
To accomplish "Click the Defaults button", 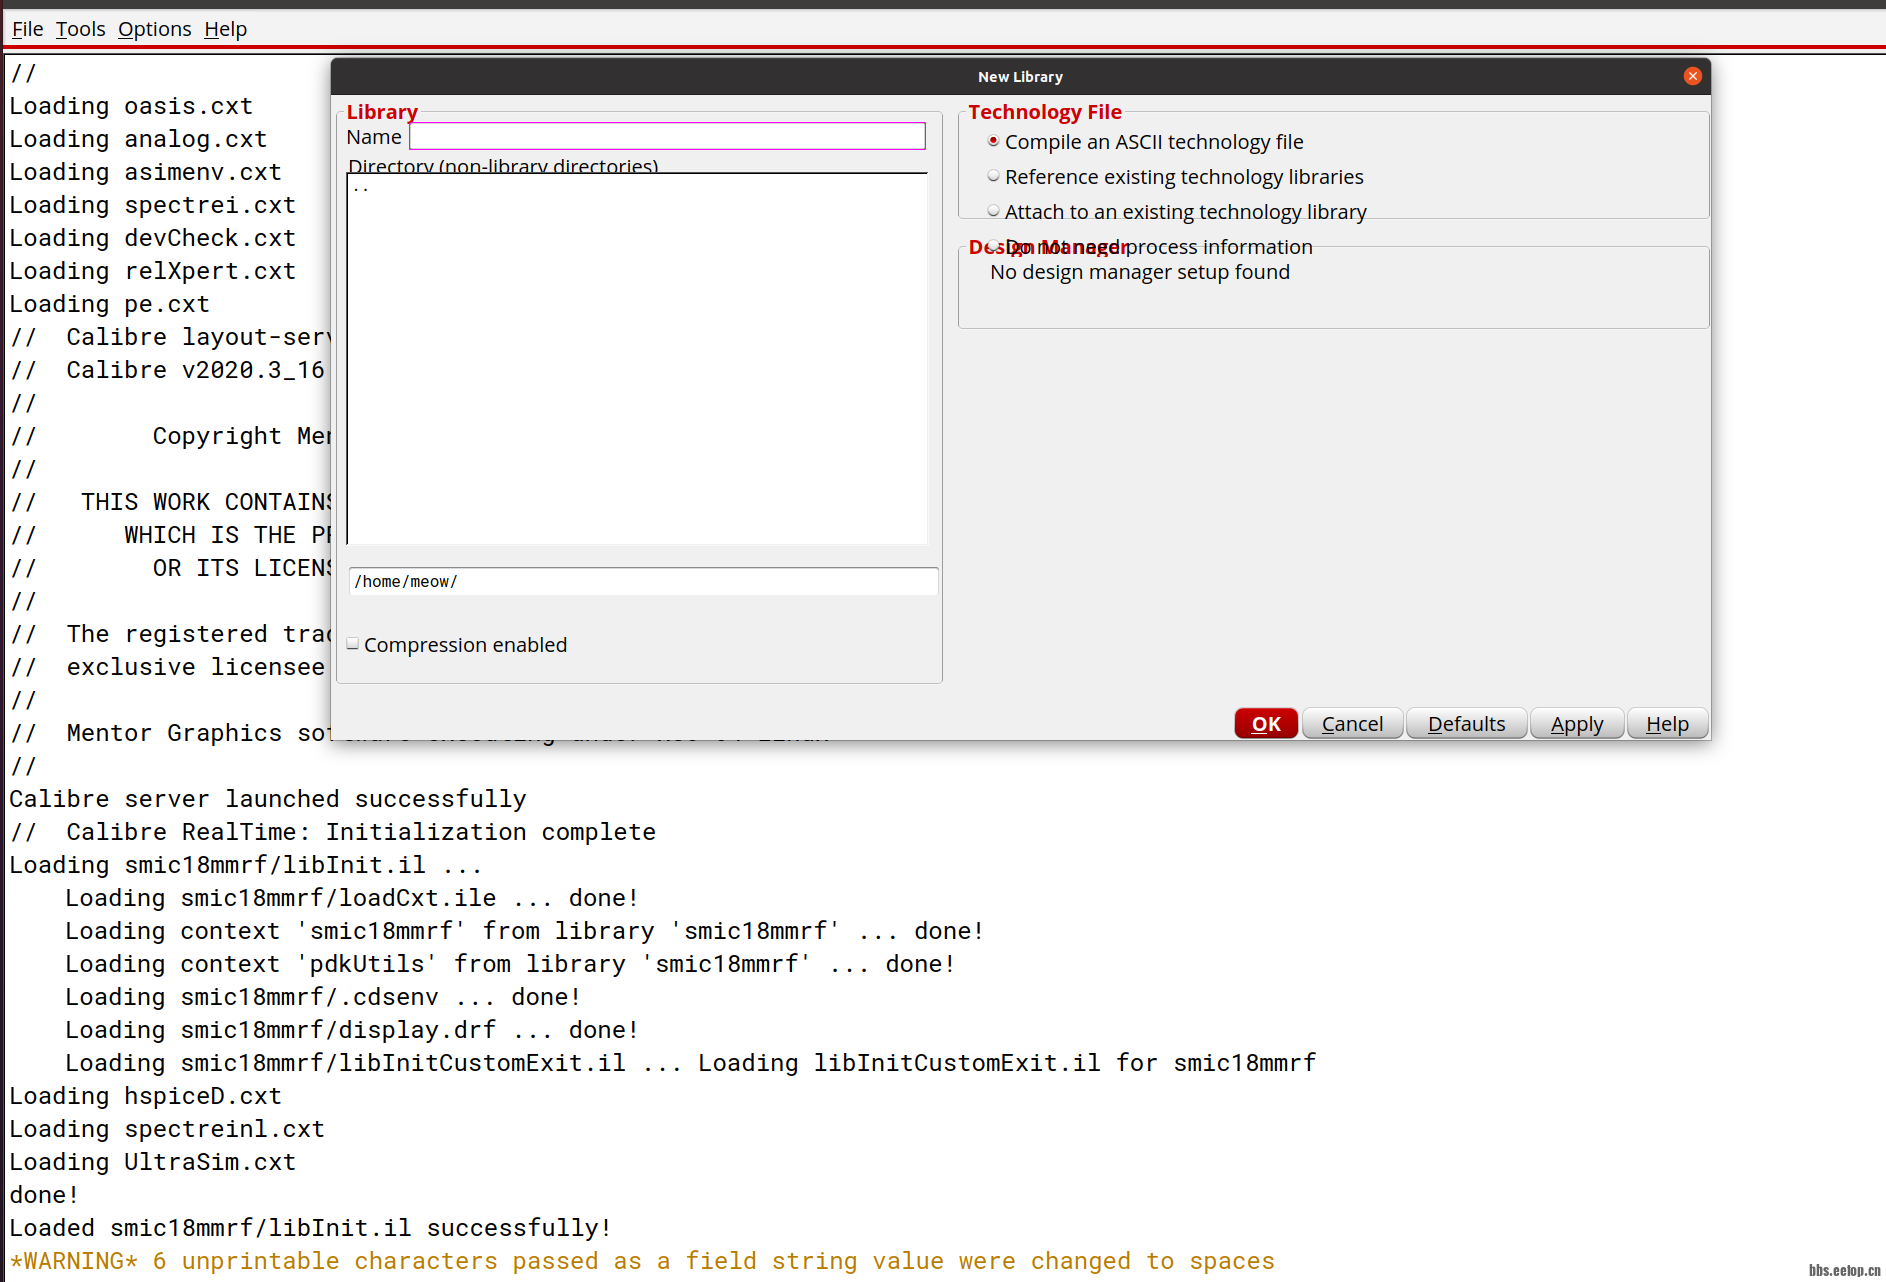I will coord(1465,723).
